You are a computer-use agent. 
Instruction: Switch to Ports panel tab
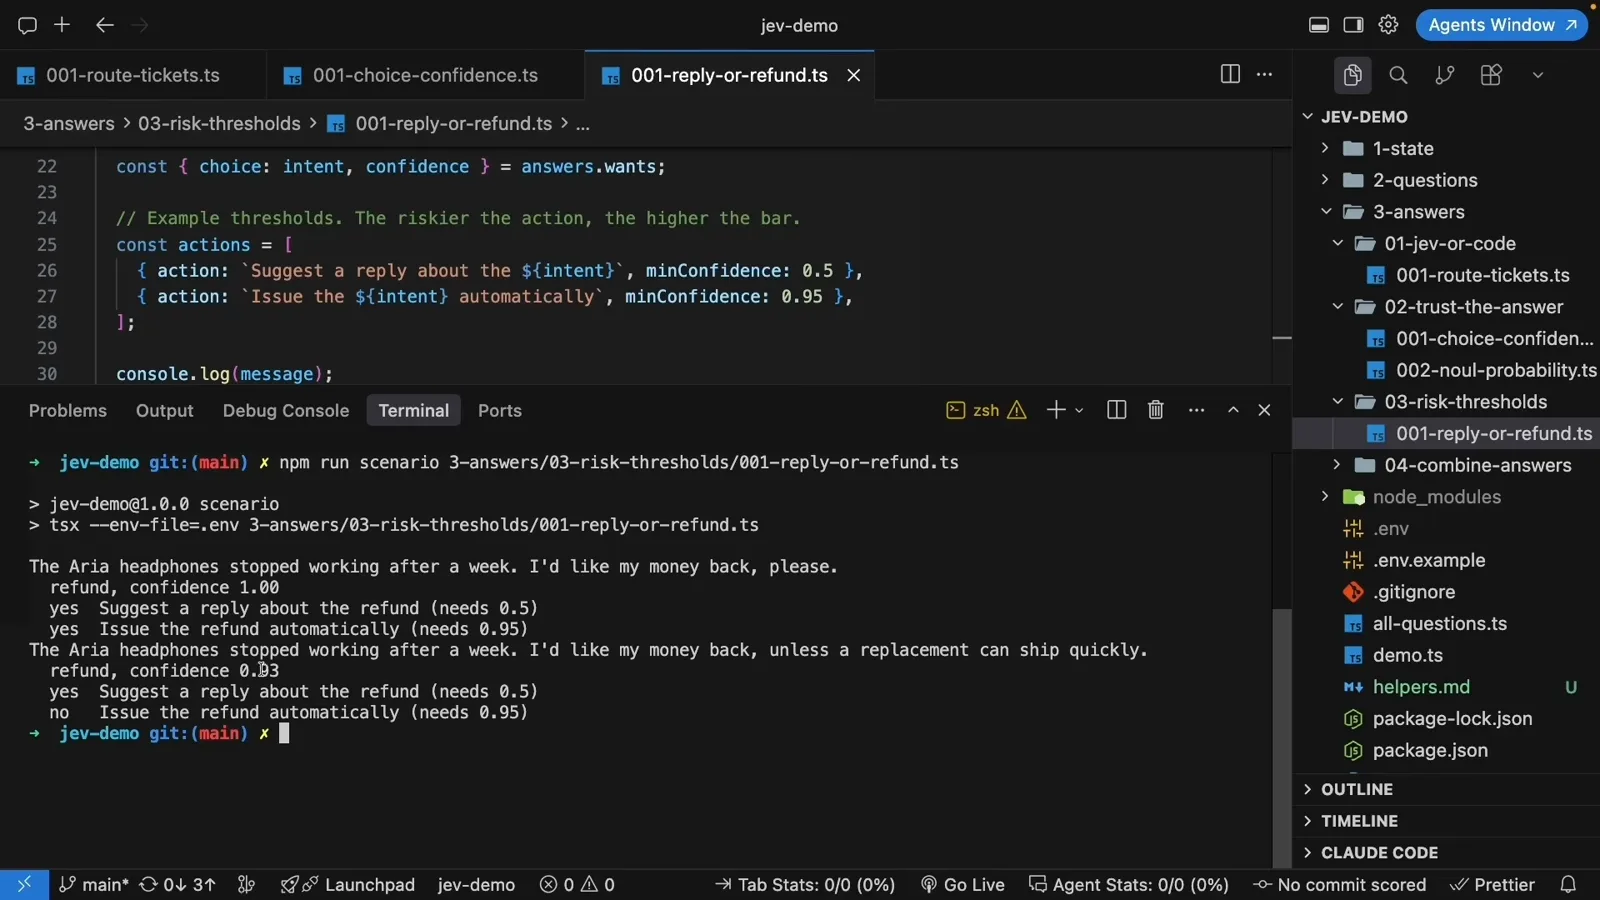(x=500, y=411)
